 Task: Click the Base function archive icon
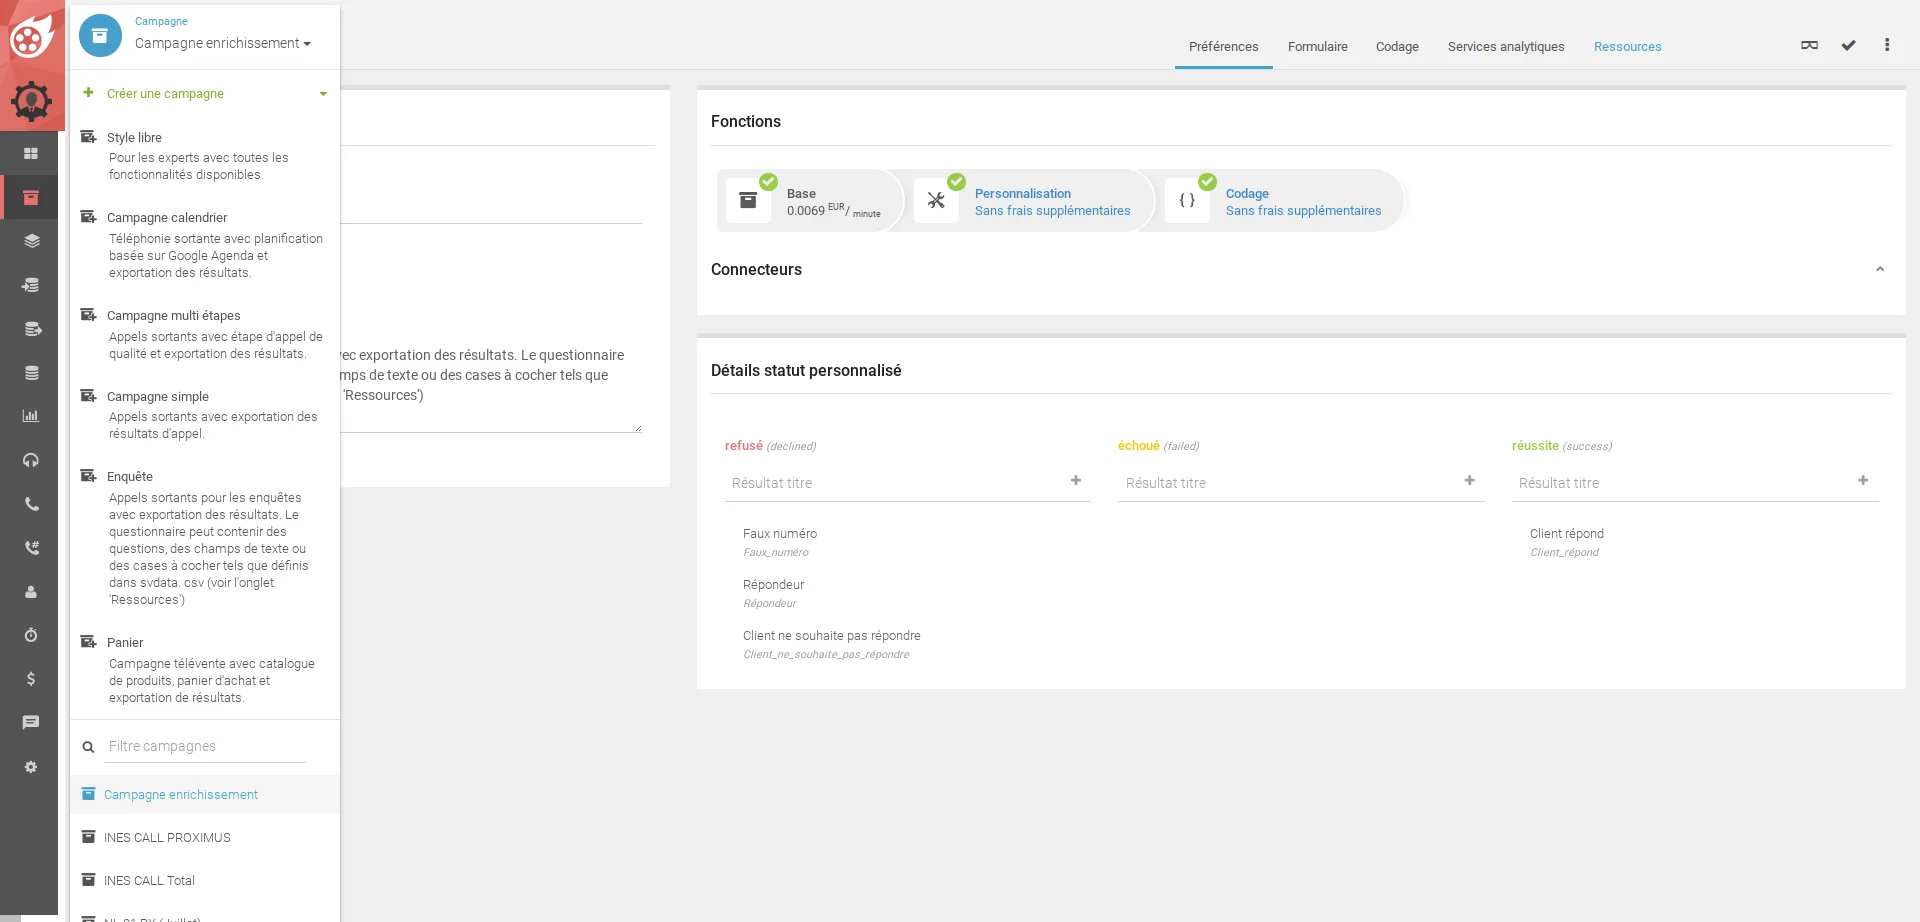coord(748,200)
